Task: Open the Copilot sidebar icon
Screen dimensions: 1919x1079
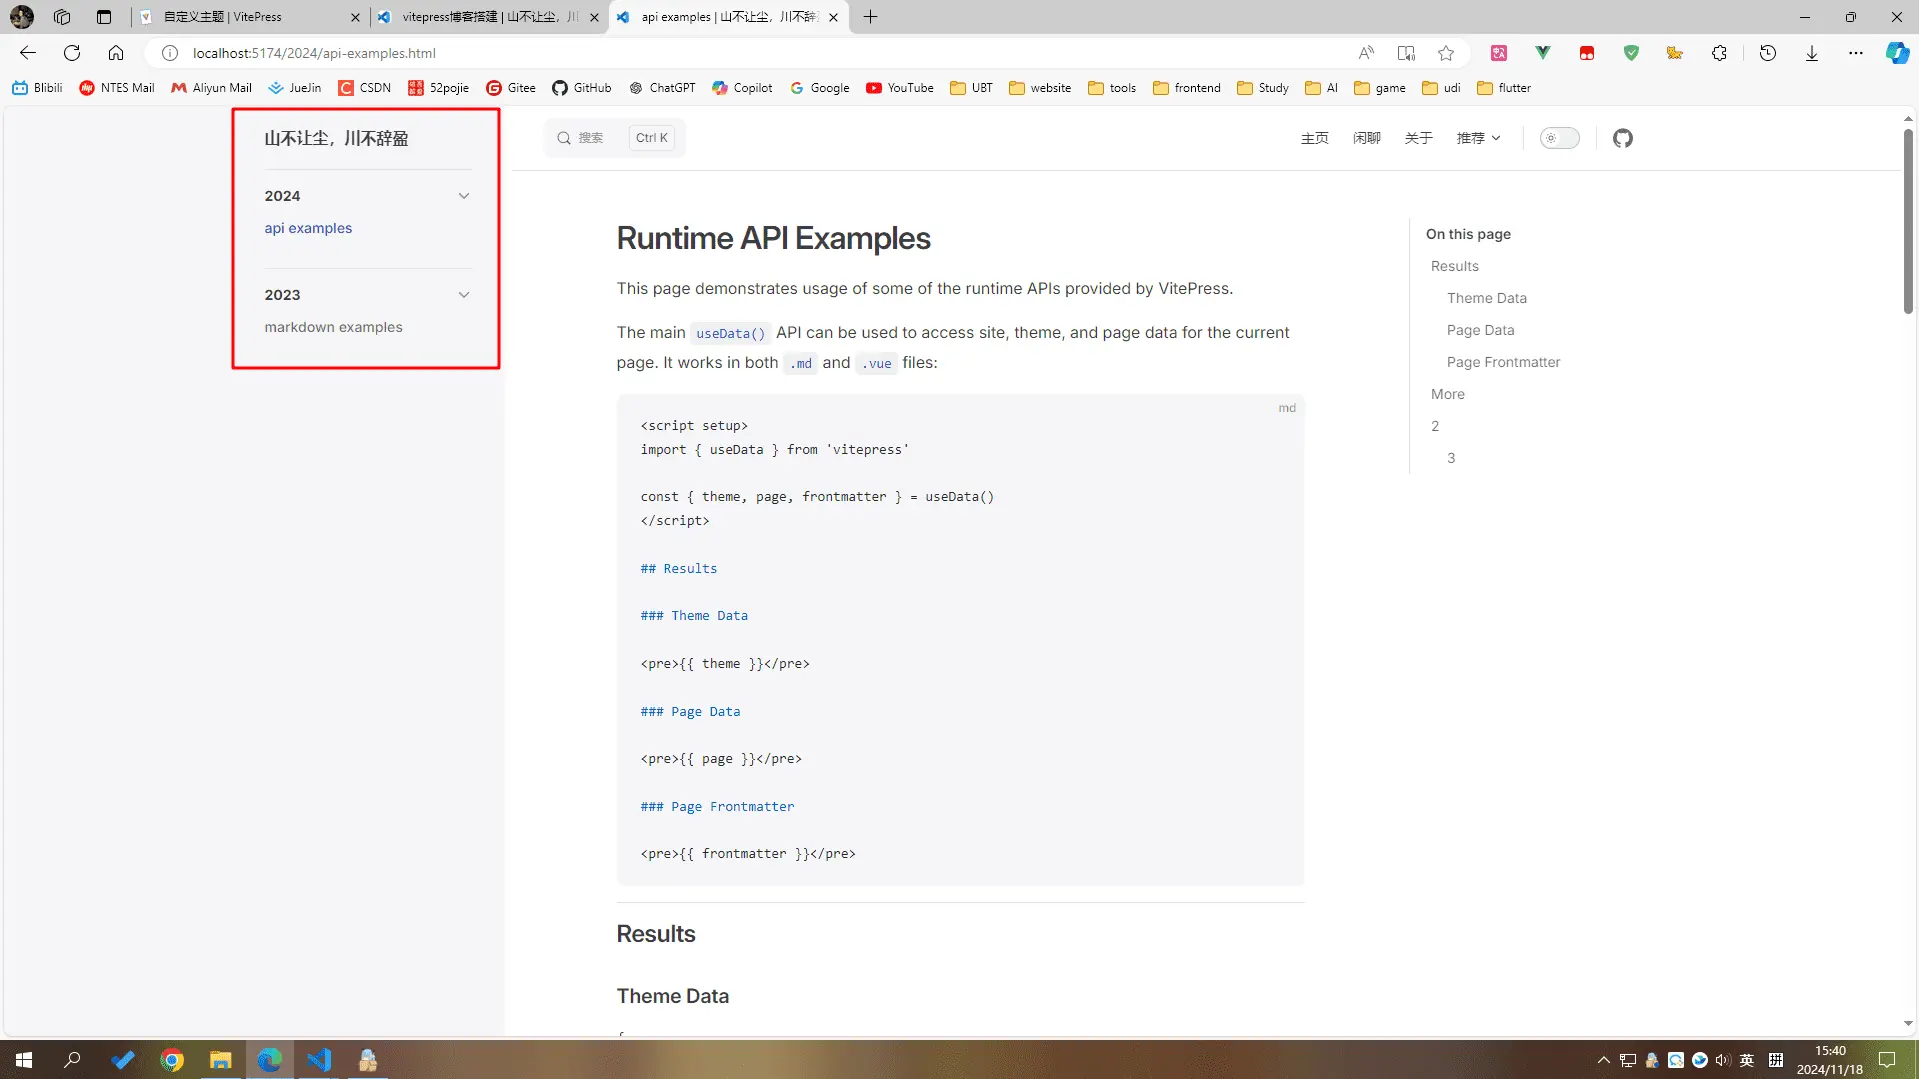Action: (x=1896, y=53)
